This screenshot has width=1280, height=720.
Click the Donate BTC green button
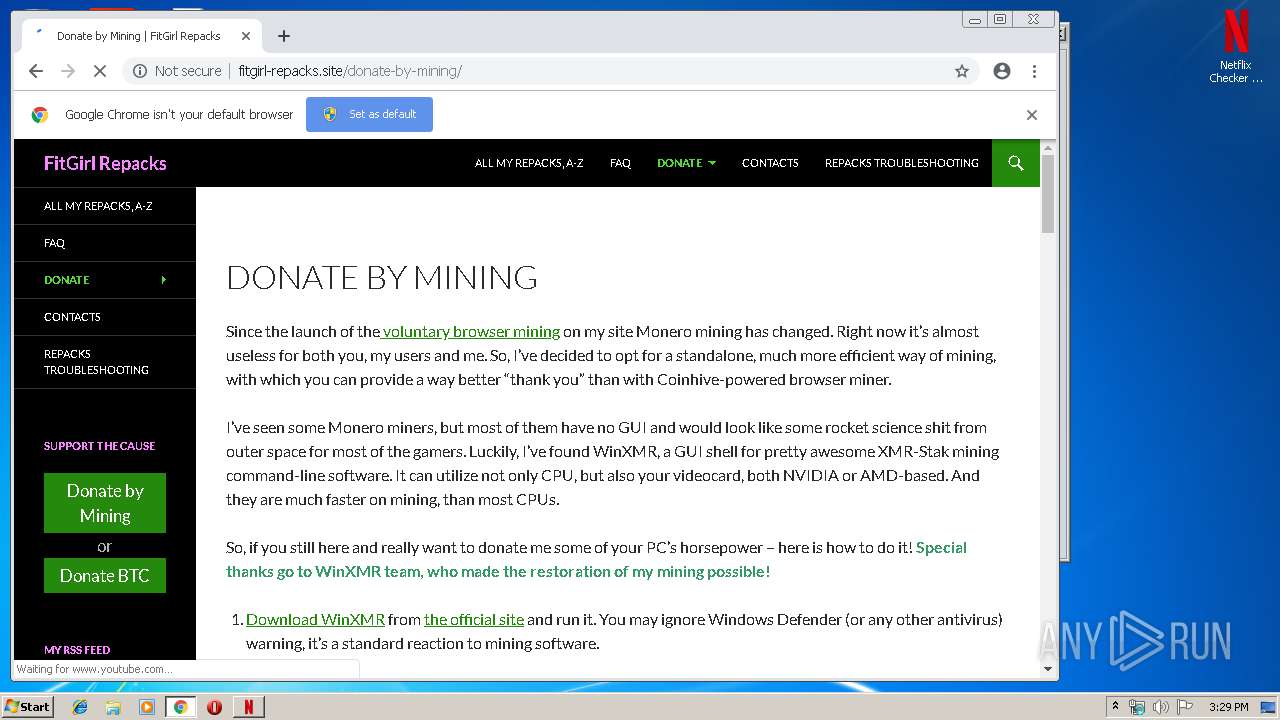105,576
